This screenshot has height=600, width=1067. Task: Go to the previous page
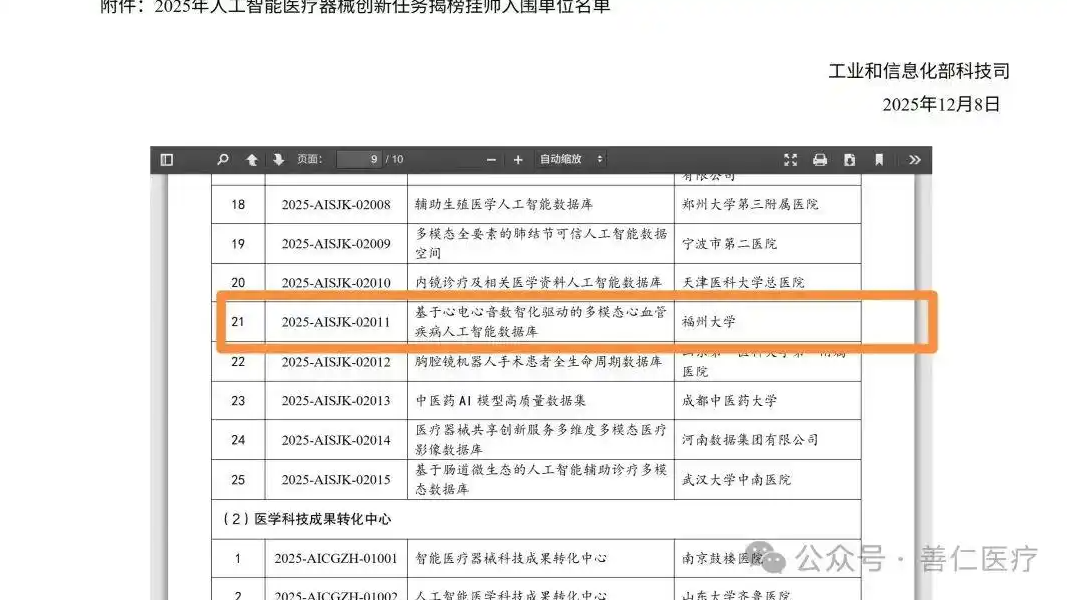coord(252,160)
